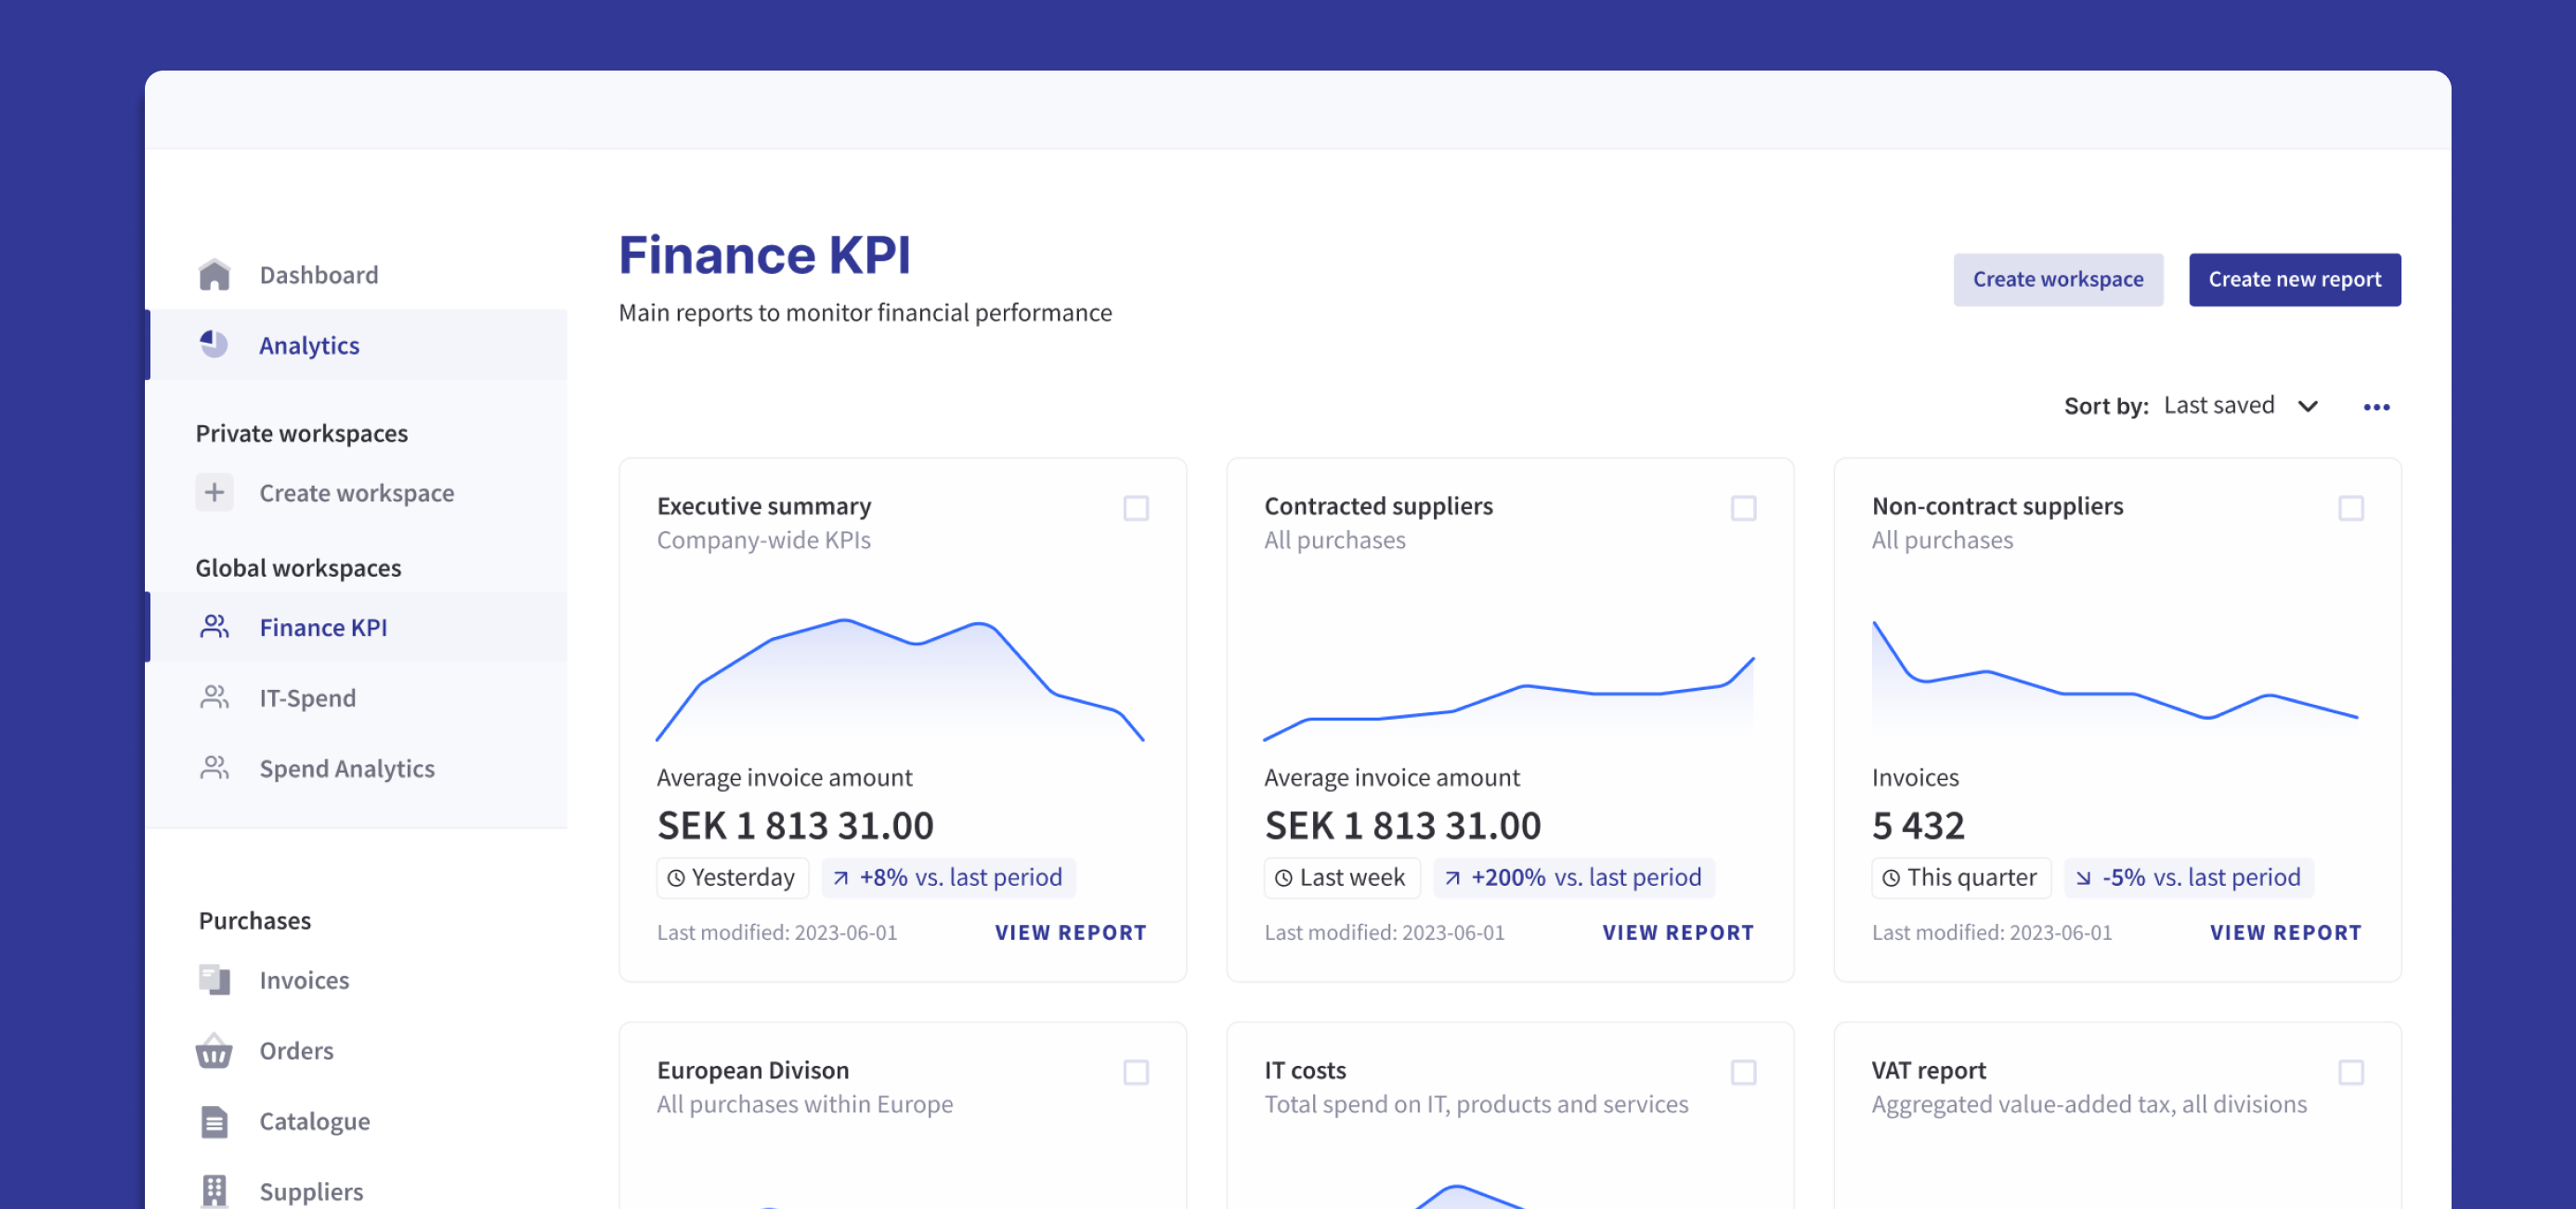Viewport: 2576px width, 1209px height.
Task: Click the VAT report card title
Action: click(x=1928, y=1069)
